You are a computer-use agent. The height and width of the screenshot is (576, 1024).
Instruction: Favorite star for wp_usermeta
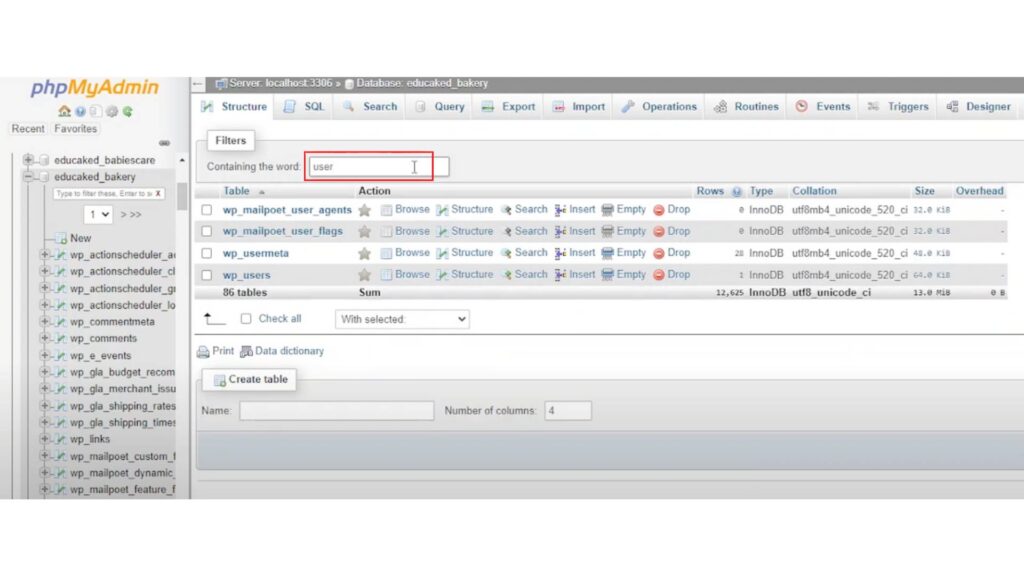pyautogui.click(x=364, y=253)
